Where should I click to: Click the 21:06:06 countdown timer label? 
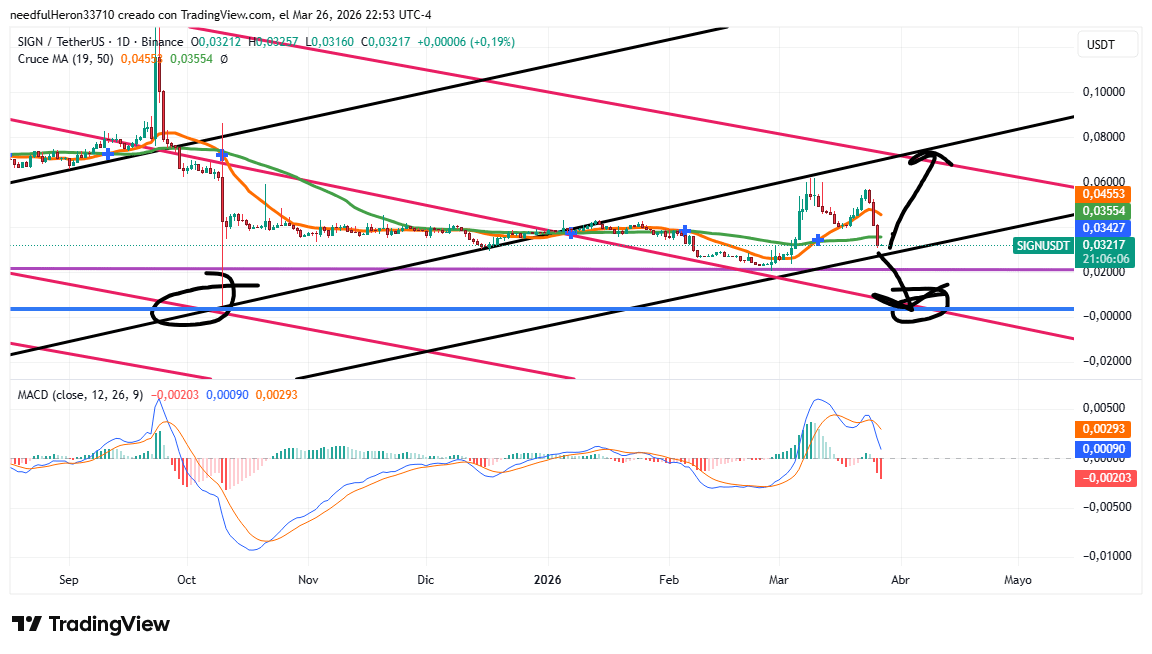[x=1104, y=259]
